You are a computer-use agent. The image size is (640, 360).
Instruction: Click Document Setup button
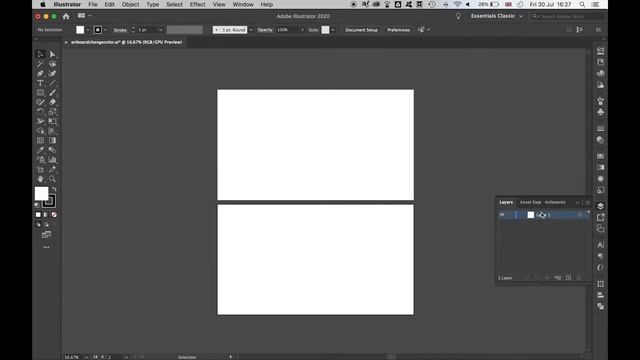(x=361, y=30)
